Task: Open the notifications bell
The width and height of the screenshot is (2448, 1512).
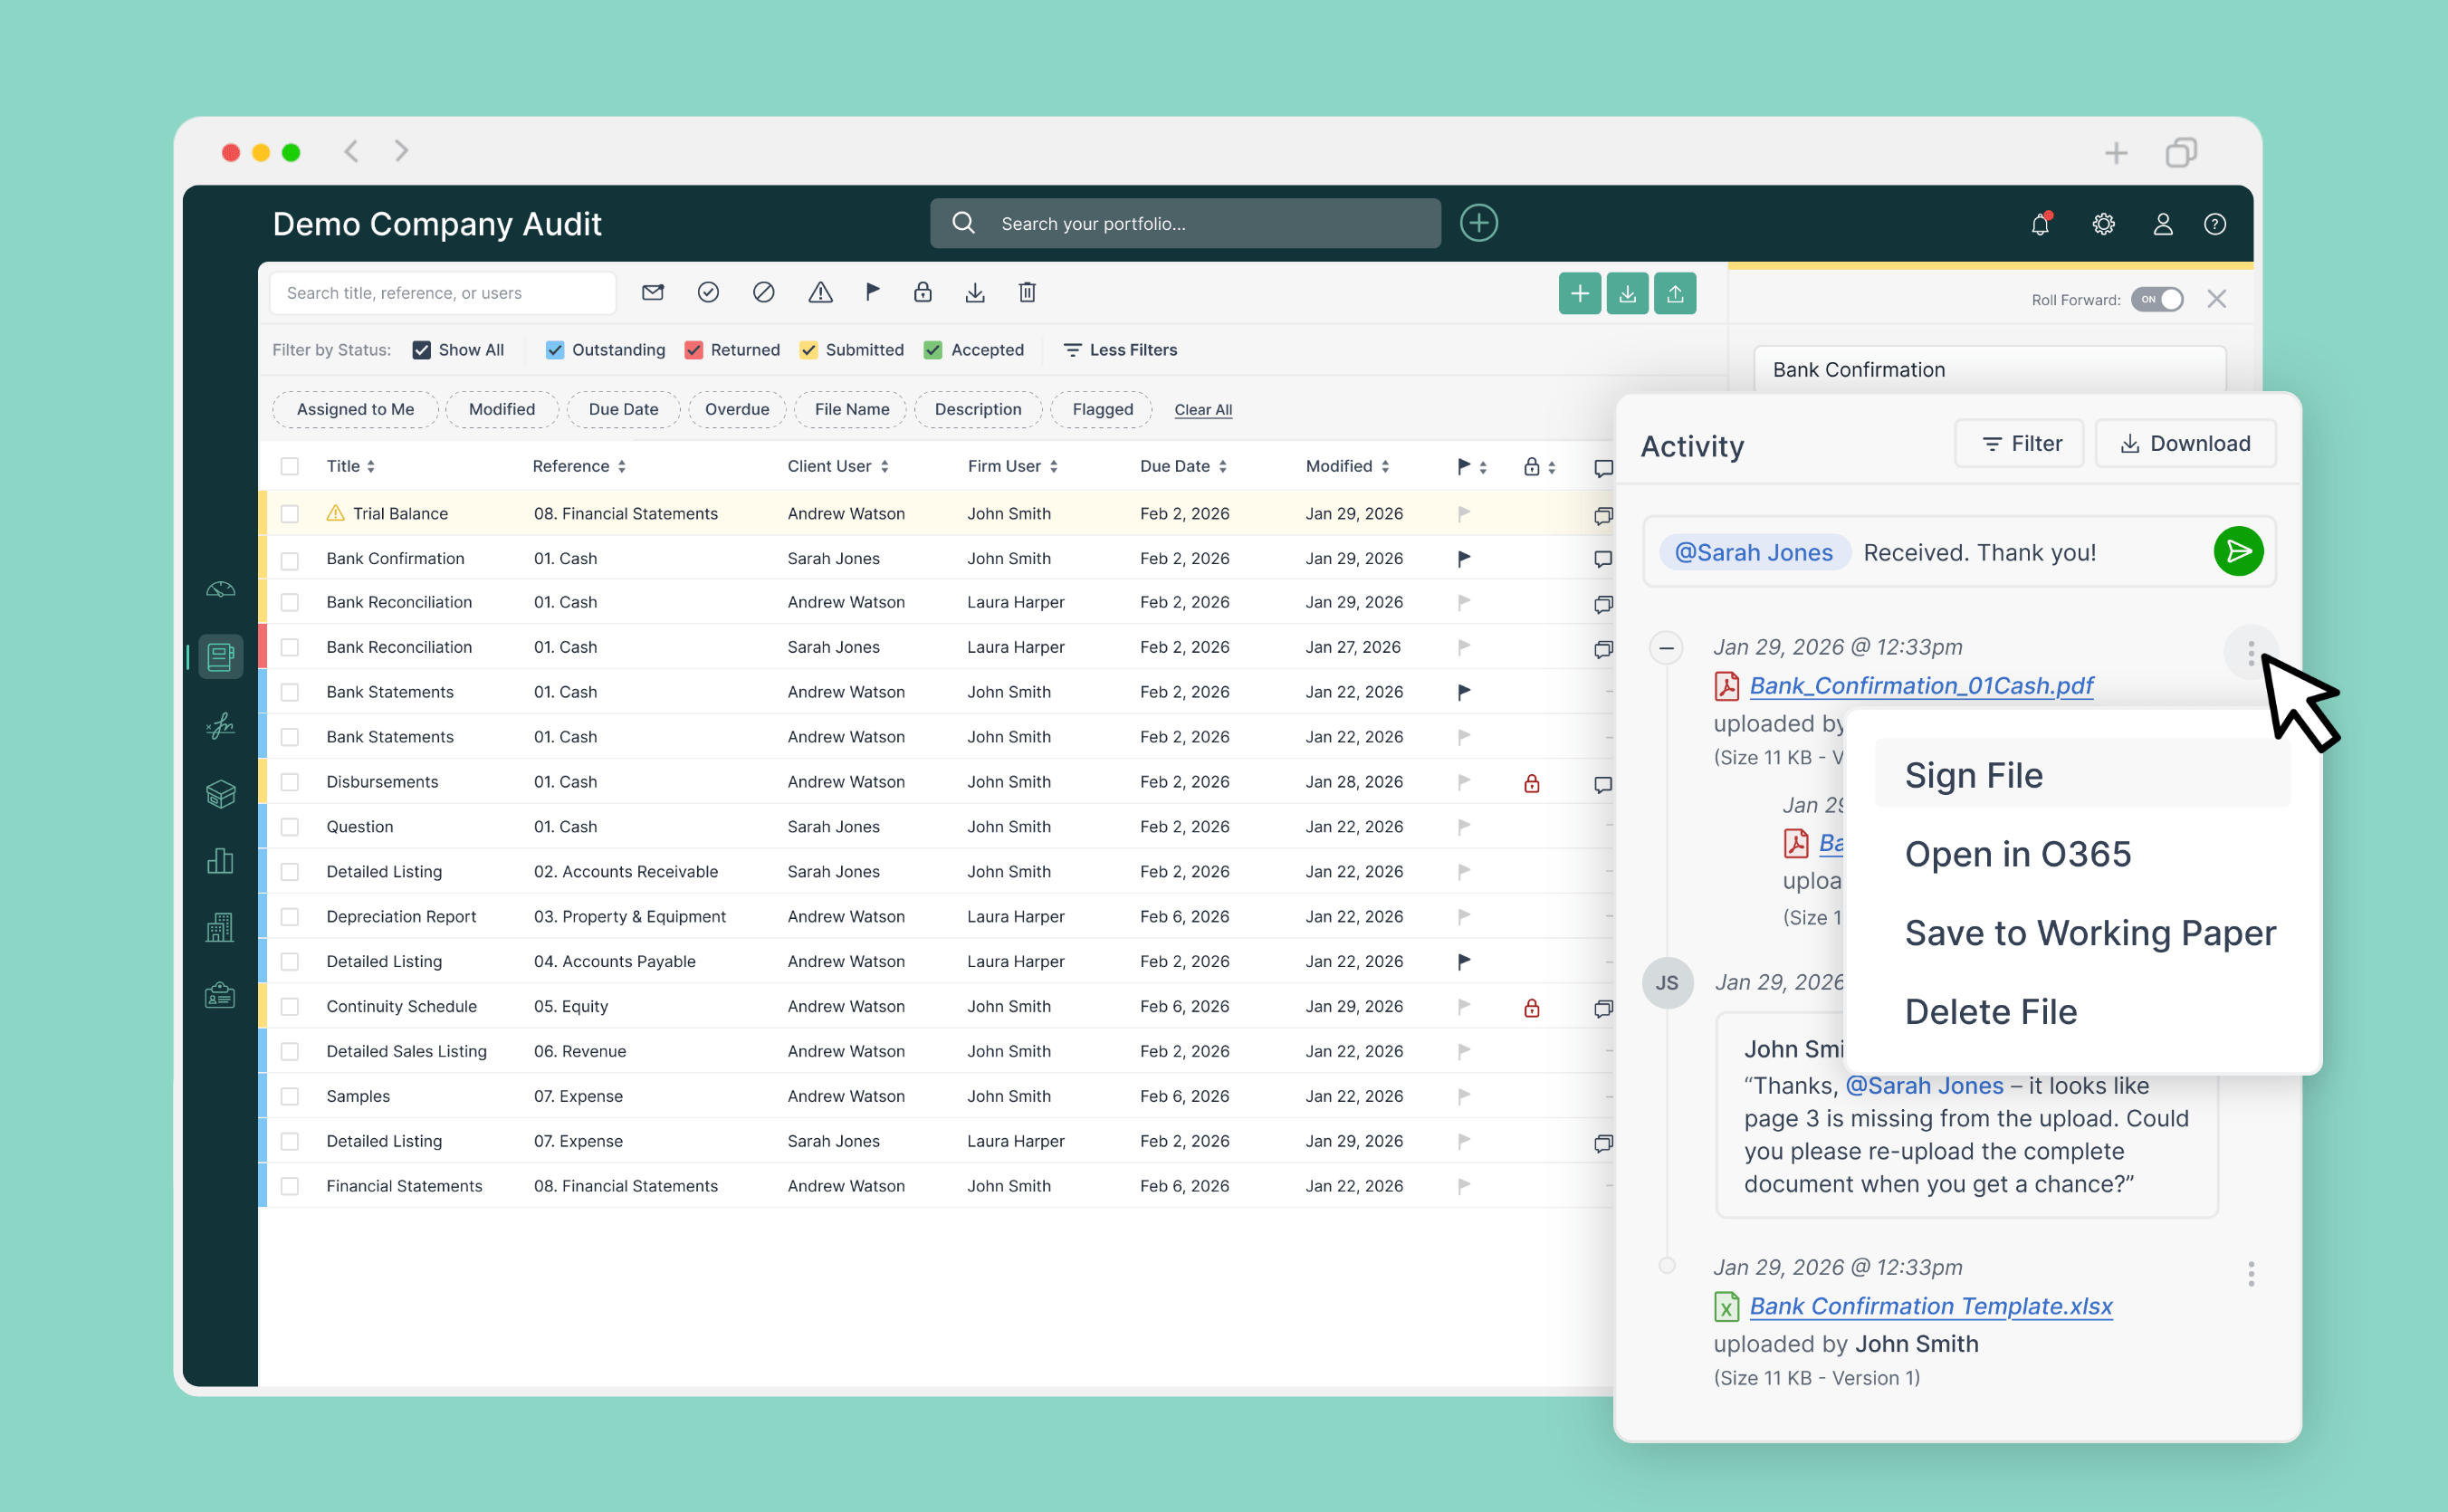Action: click(x=2040, y=224)
